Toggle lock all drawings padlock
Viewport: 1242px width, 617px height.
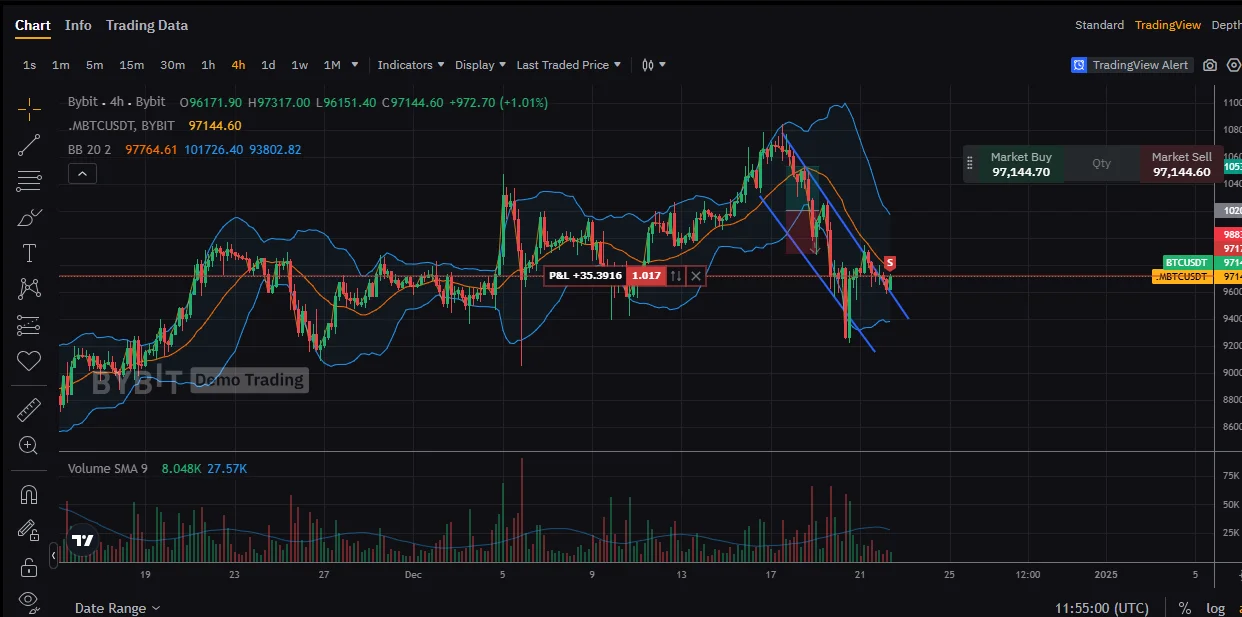(29, 567)
